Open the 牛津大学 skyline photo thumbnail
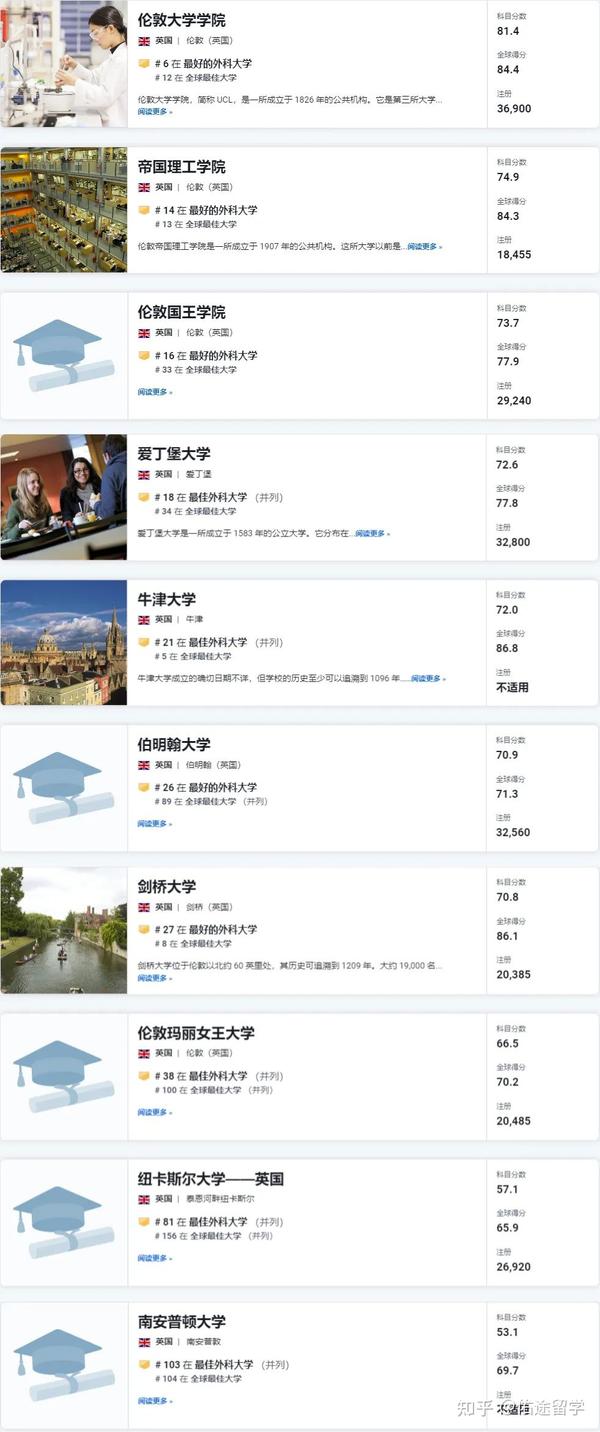This screenshot has height=1432, width=600. tap(64, 643)
